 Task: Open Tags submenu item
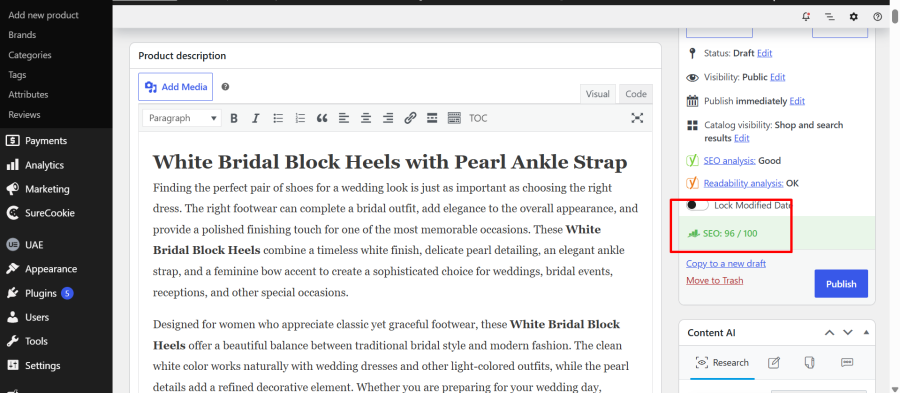coord(17,75)
